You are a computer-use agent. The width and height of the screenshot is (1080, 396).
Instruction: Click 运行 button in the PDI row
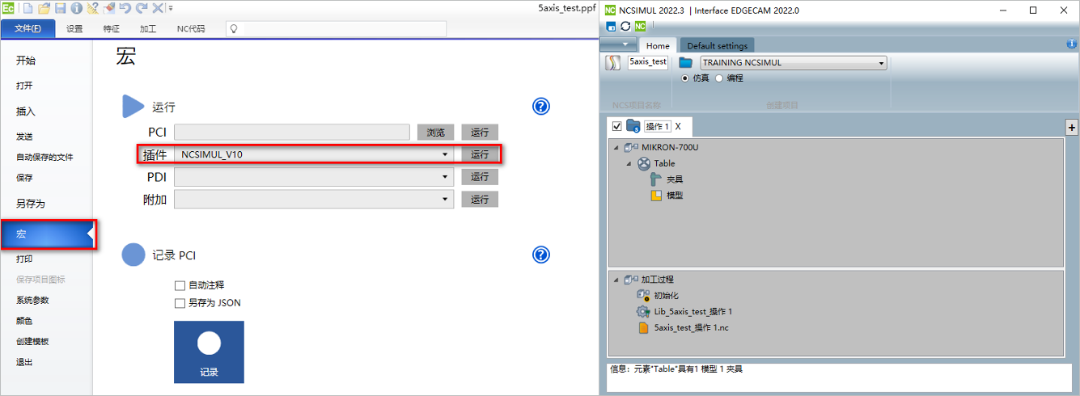[480, 177]
